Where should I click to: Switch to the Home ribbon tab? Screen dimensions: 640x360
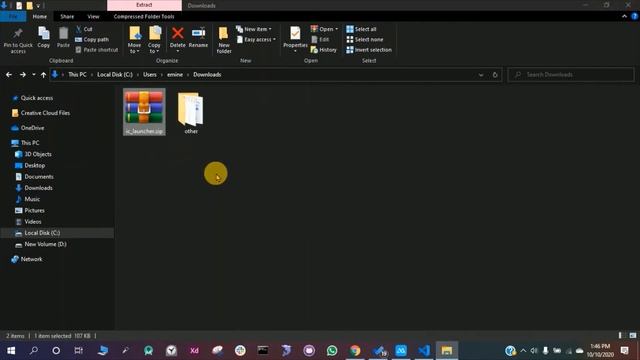coord(40,16)
